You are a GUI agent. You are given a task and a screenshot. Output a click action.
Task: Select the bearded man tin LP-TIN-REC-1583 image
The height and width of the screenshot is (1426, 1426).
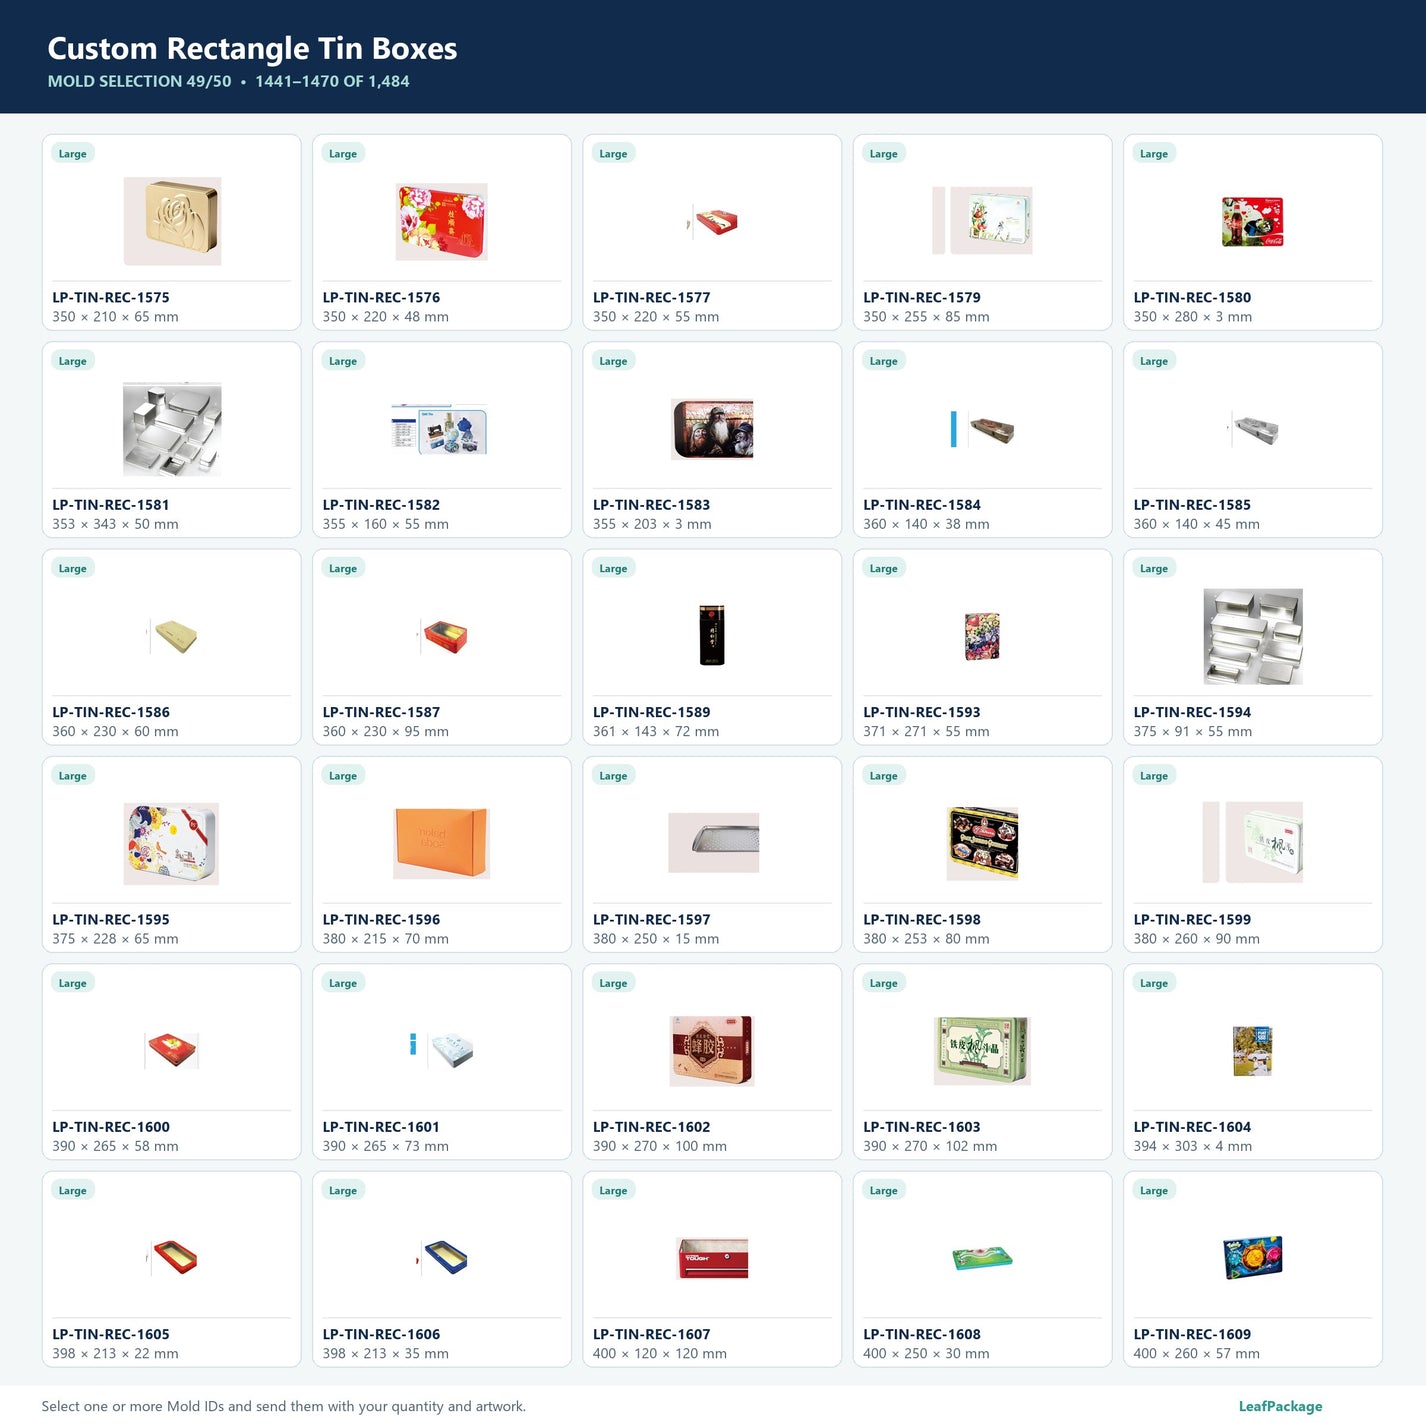pyautogui.click(x=712, y=428)
